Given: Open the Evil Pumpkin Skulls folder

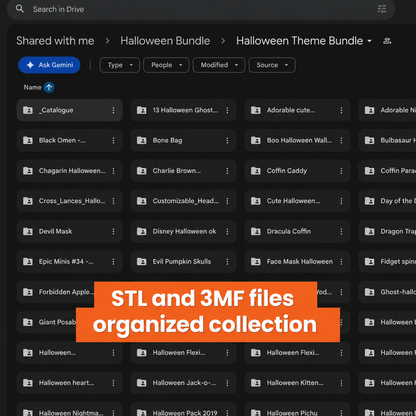Looking at the screenshot, I should point(184,262).
